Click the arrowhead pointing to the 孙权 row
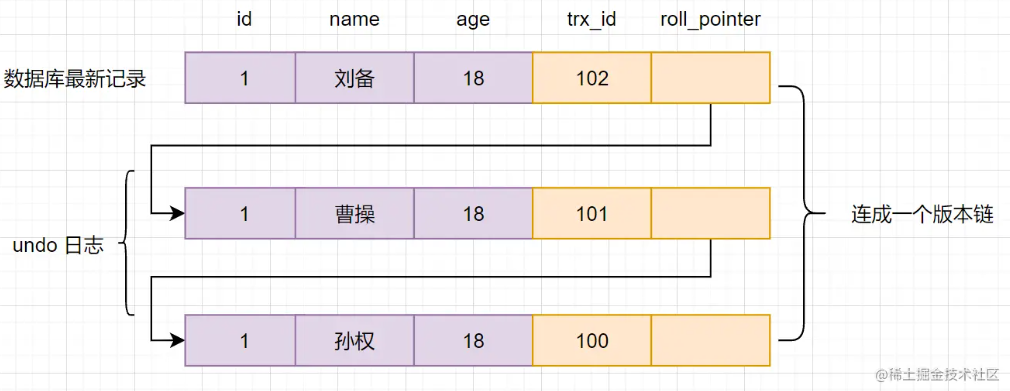 pyautogui.click(x=178, y=340)
